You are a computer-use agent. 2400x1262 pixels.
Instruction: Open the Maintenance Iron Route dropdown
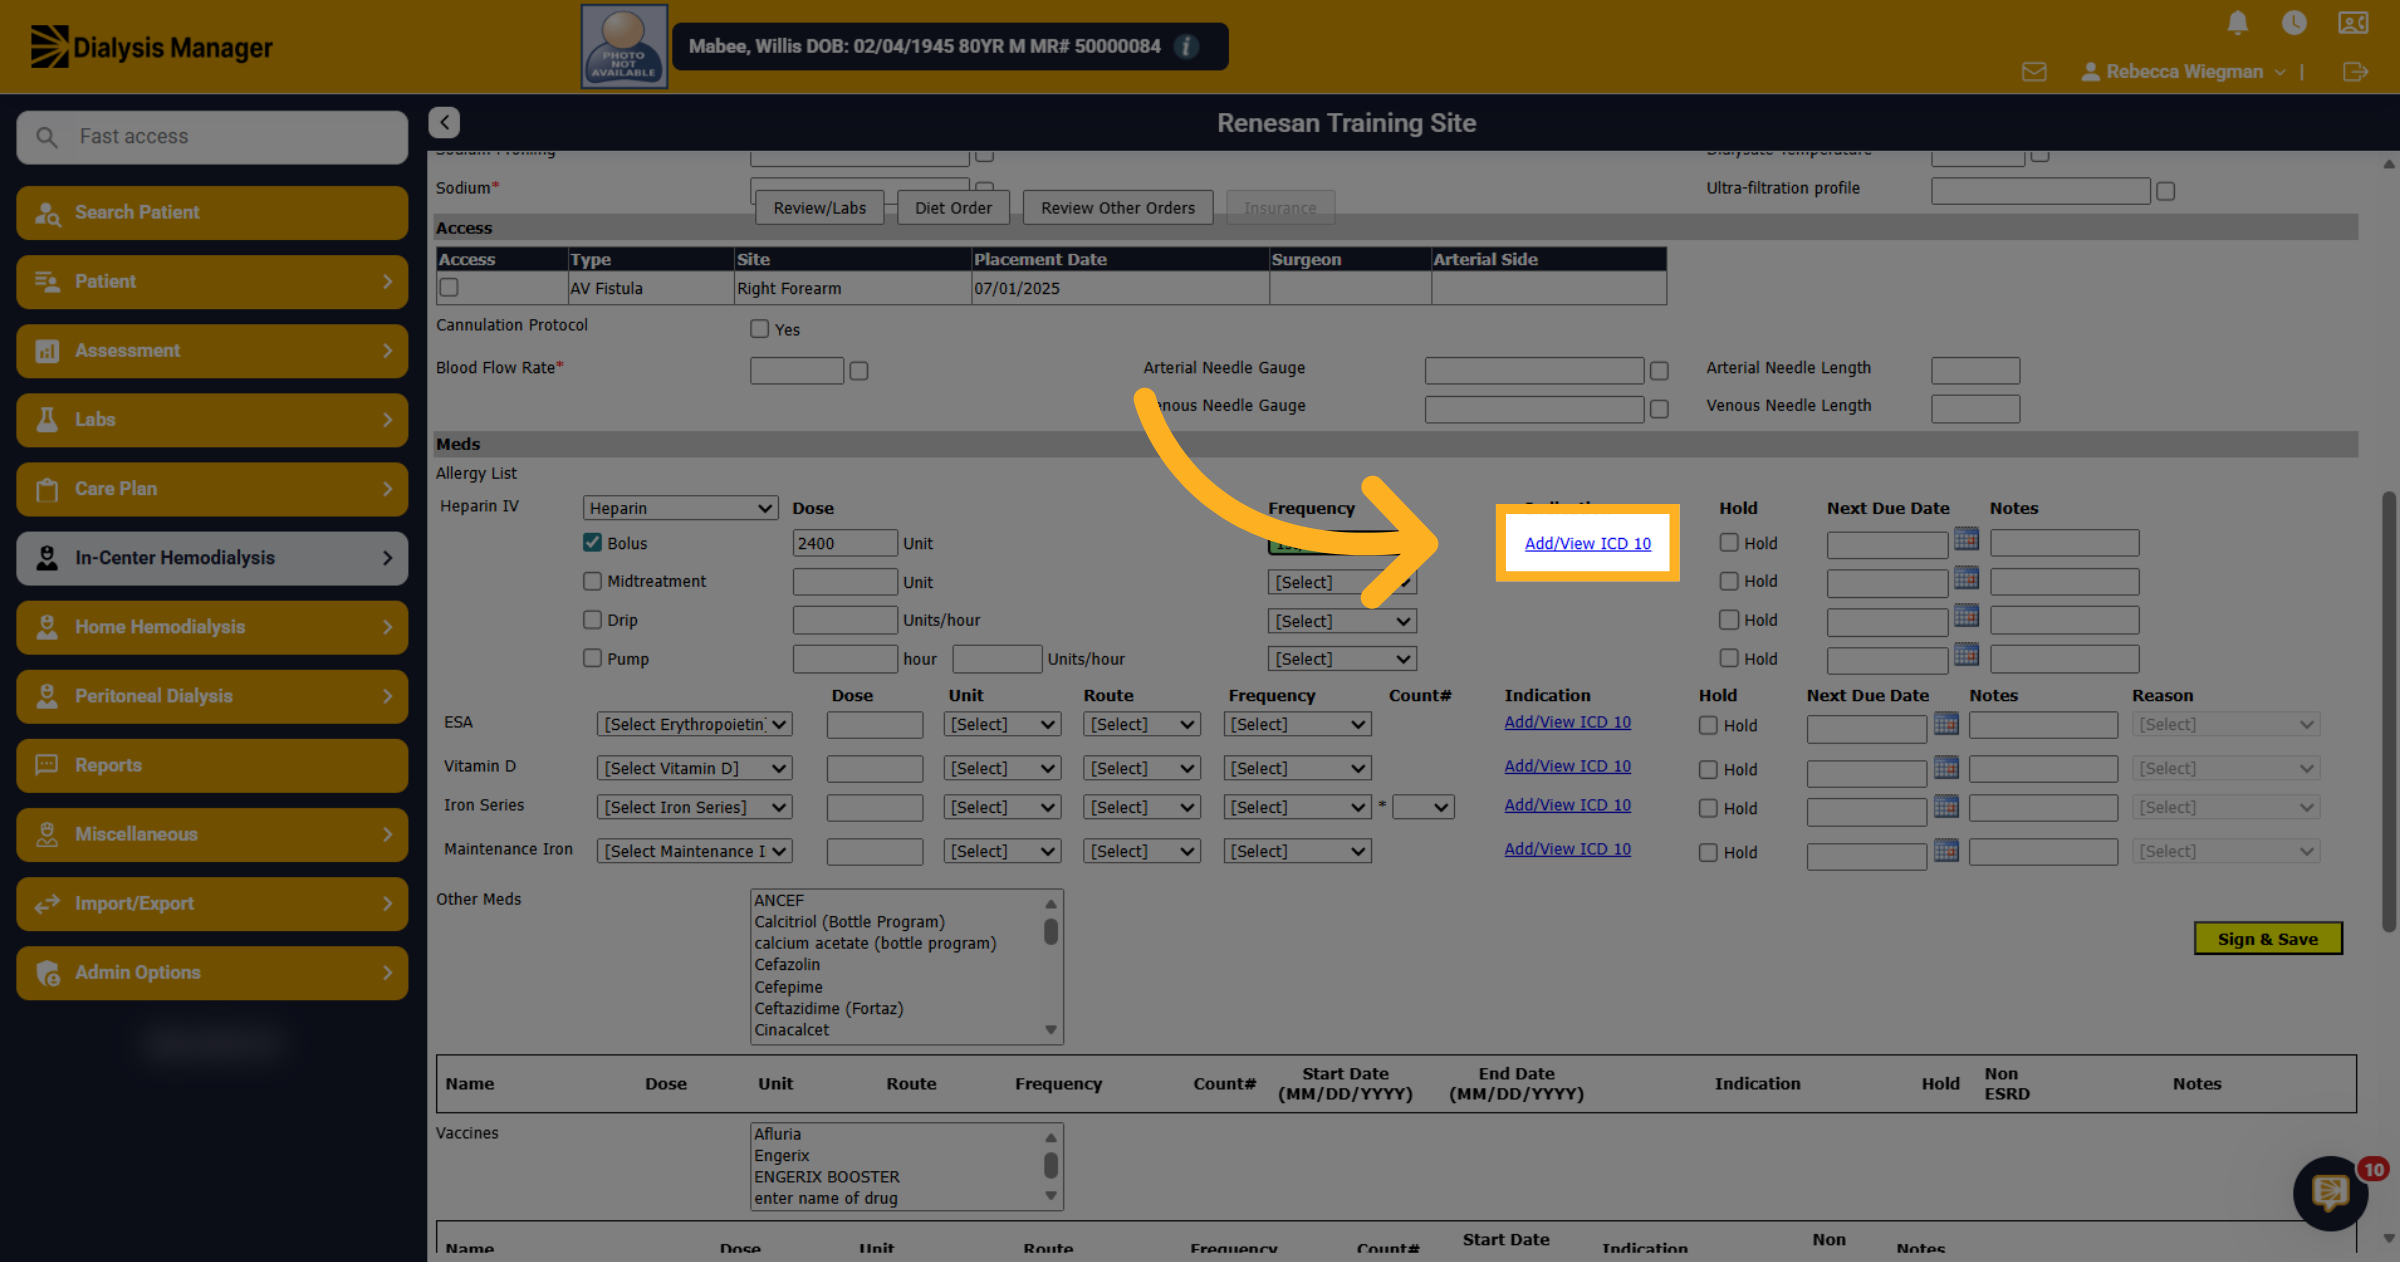tap(1141, 851)
